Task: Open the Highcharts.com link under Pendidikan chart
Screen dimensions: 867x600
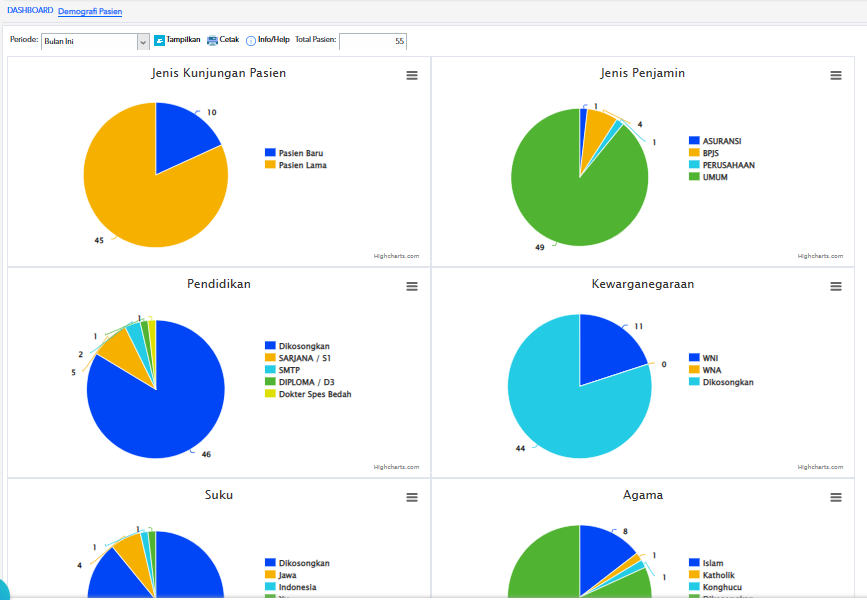Action: [396, 467]
